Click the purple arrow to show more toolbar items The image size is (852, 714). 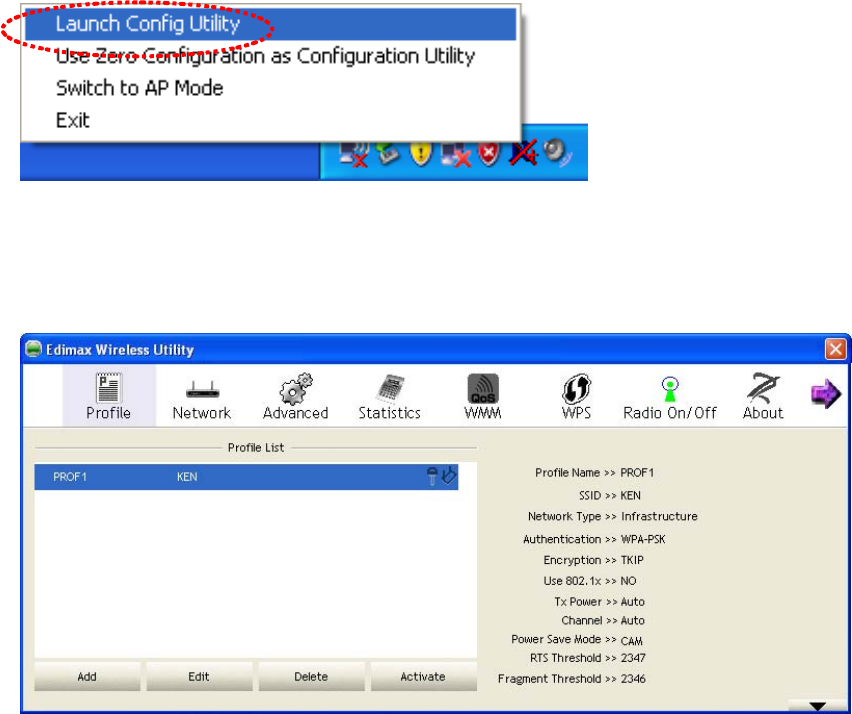click(825, 393)
